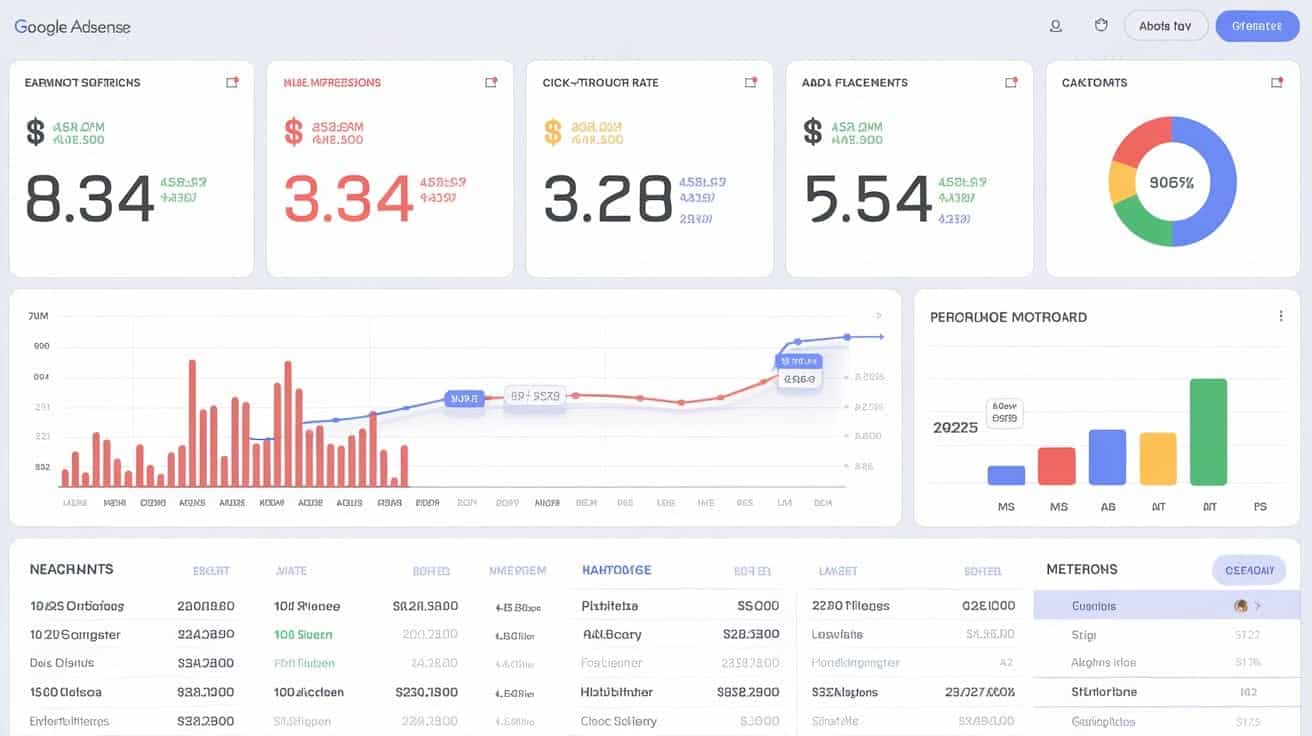Click the 'Hlstubitnher' row entry
Viewport: 1312px width, 736px height.
pos(616,692)
